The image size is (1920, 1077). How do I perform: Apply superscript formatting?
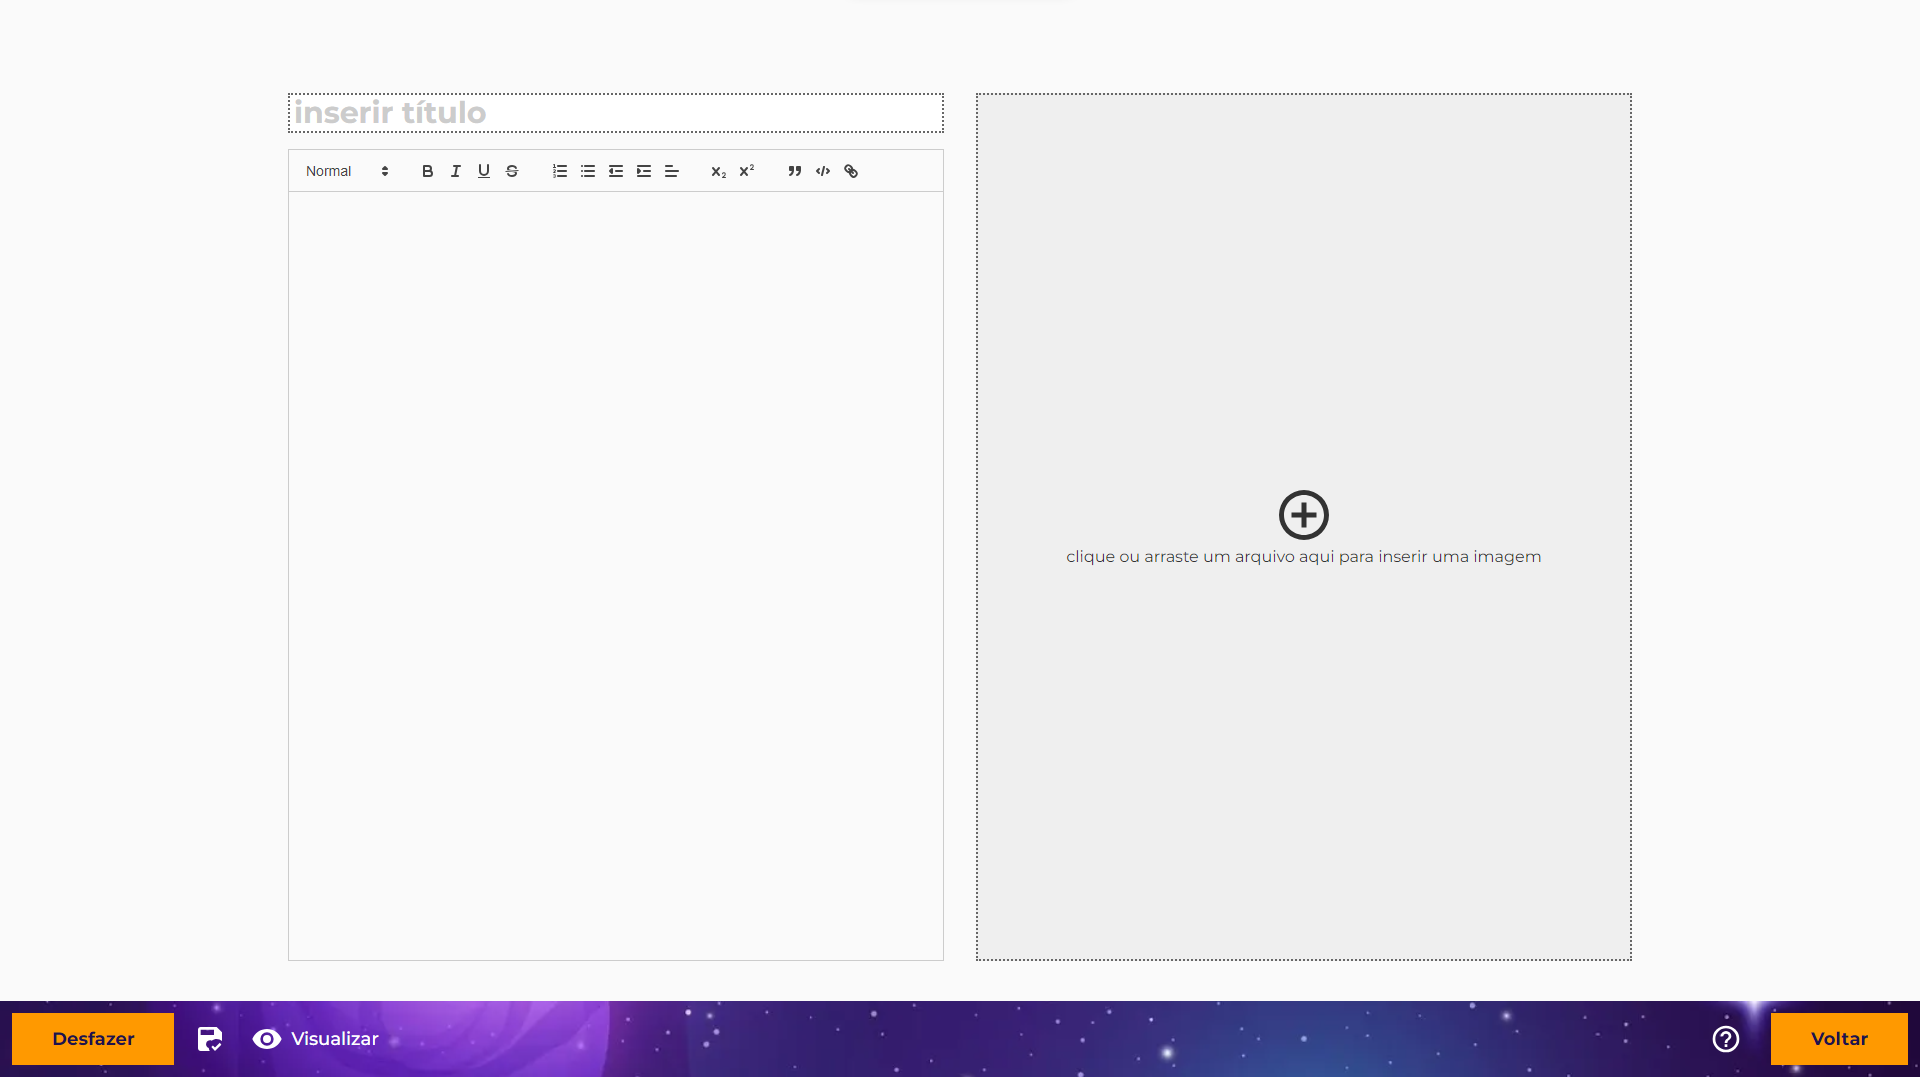(746, 171)
